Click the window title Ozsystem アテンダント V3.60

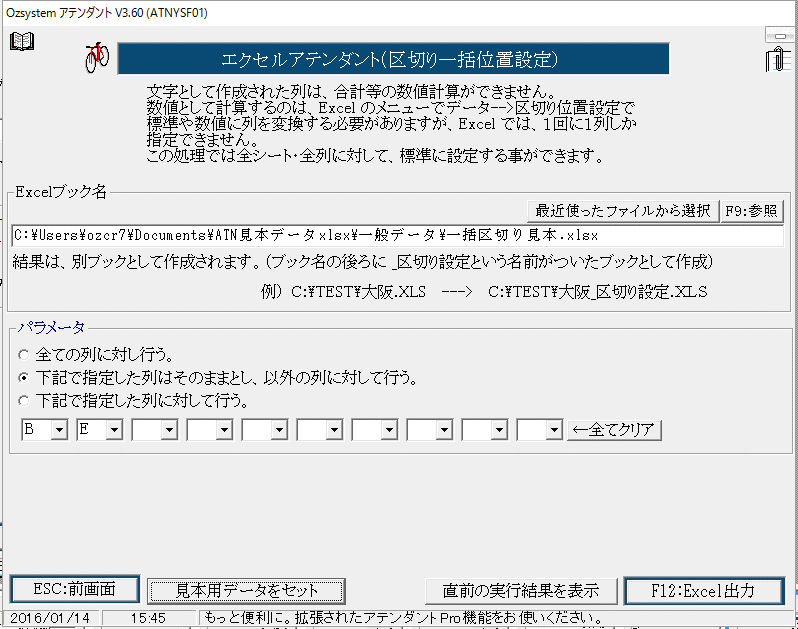coord(107,13)
